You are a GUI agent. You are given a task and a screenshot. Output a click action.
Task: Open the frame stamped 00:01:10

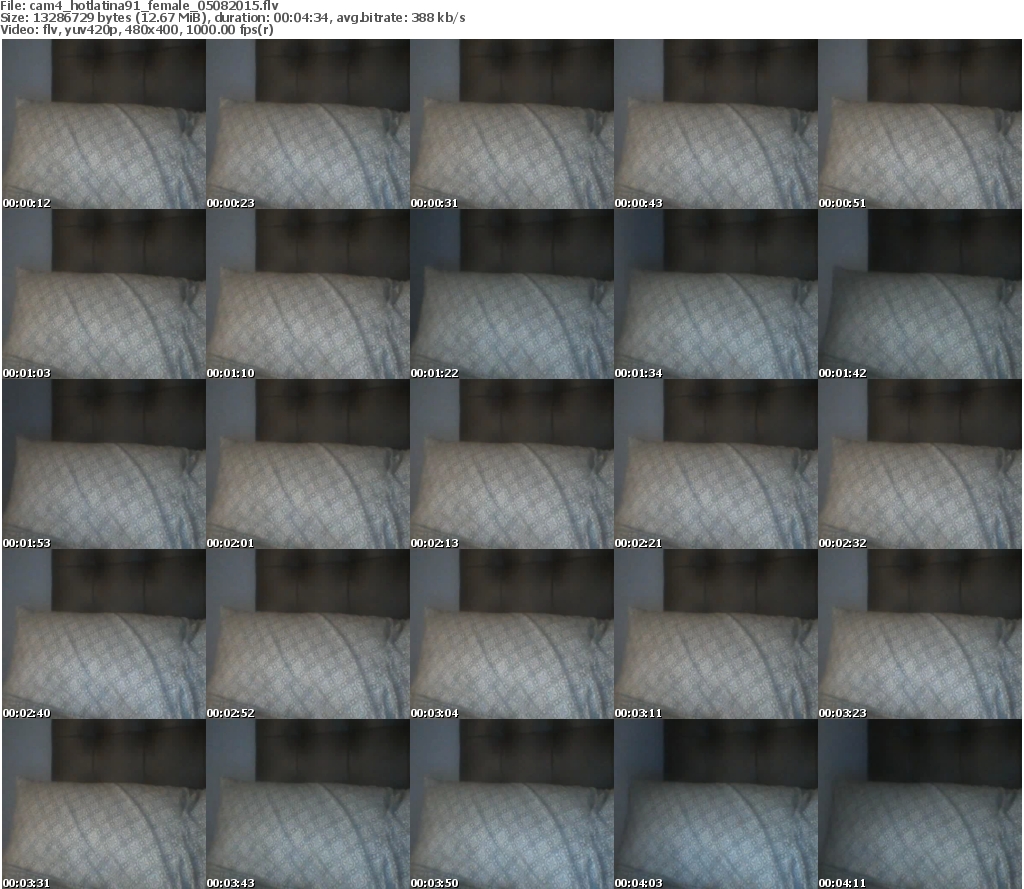pyautogui.click(x=308, y=294)
